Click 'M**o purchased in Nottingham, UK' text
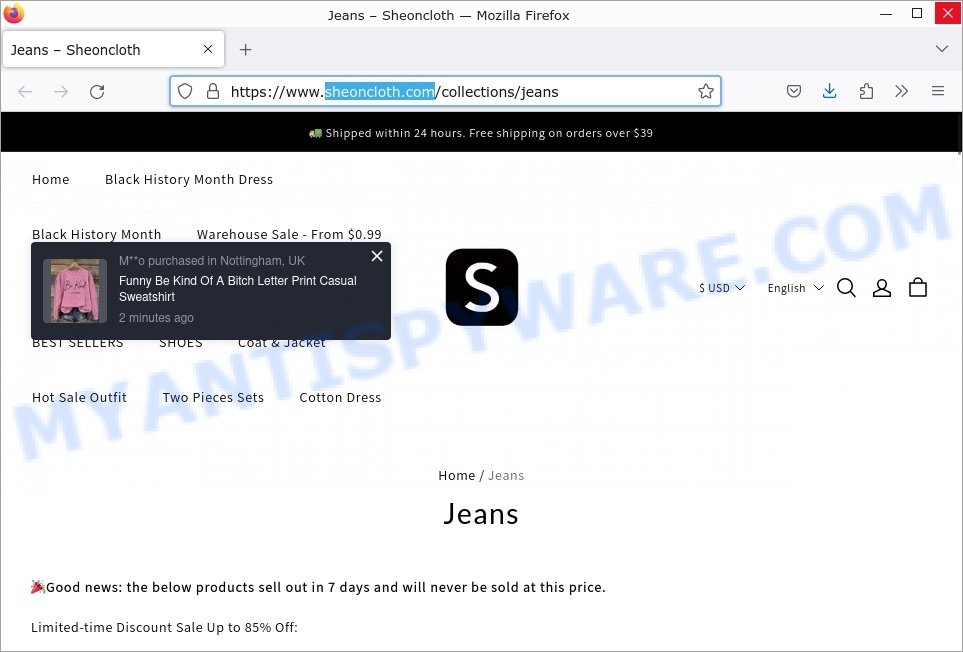Screen dimensions: 963x652 point(212,260)
